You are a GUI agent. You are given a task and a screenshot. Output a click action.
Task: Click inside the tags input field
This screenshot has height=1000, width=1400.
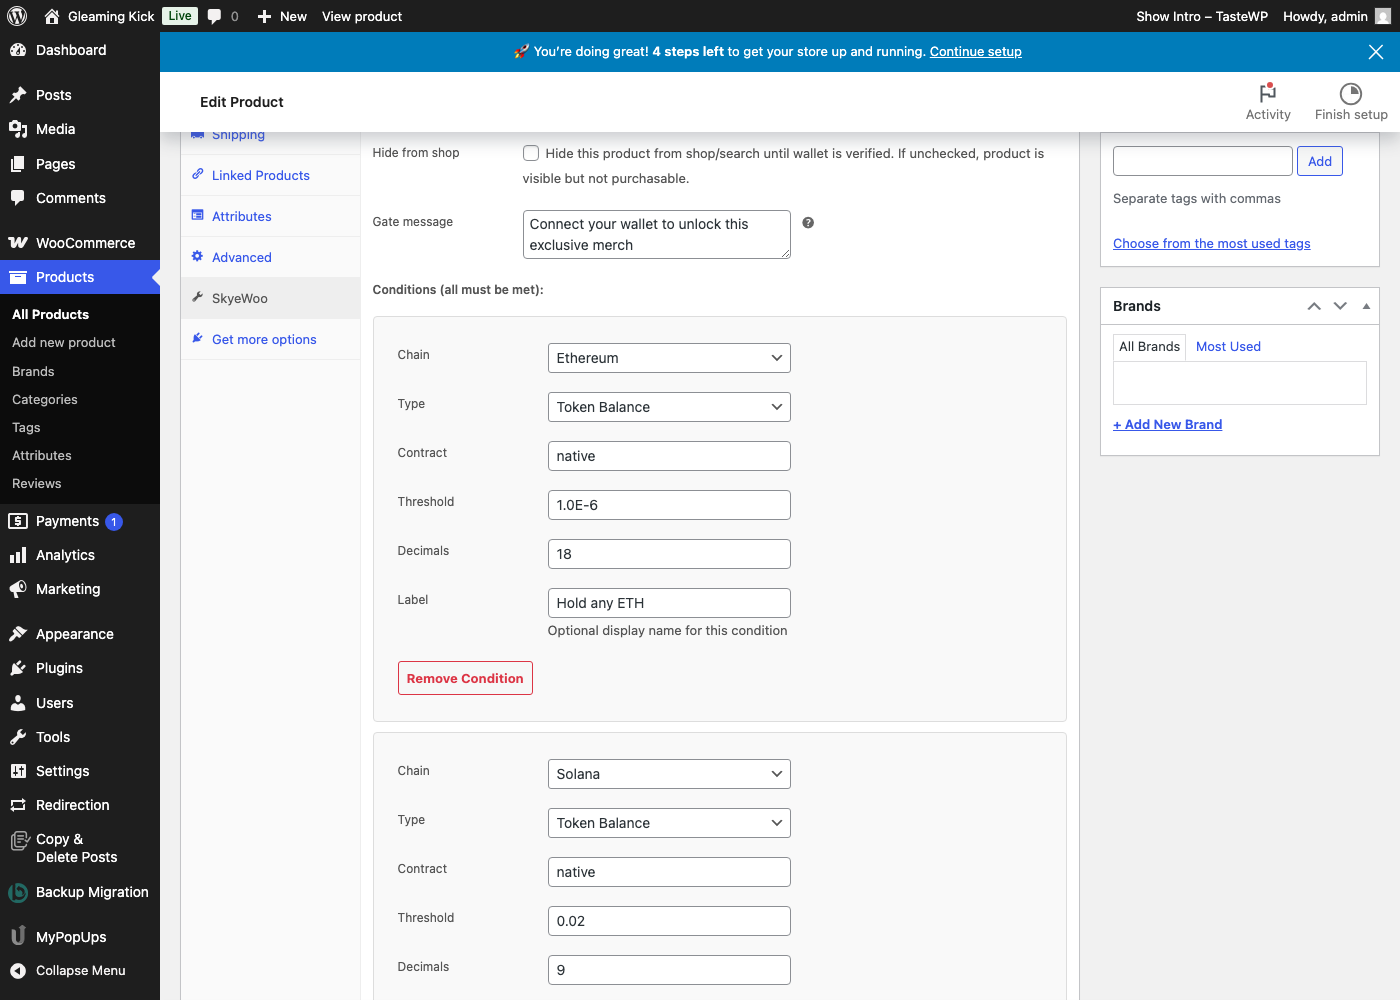click(1202, 160)
